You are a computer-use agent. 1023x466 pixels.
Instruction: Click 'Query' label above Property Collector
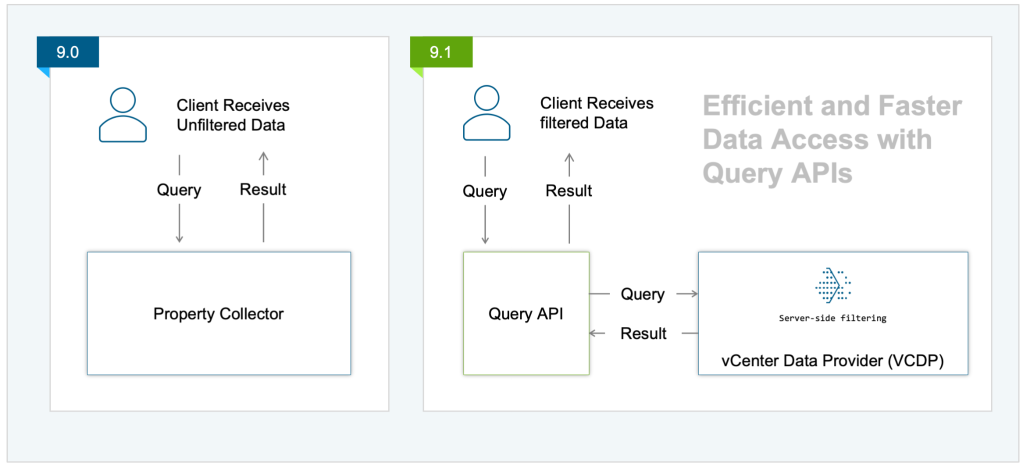point(179,191)
